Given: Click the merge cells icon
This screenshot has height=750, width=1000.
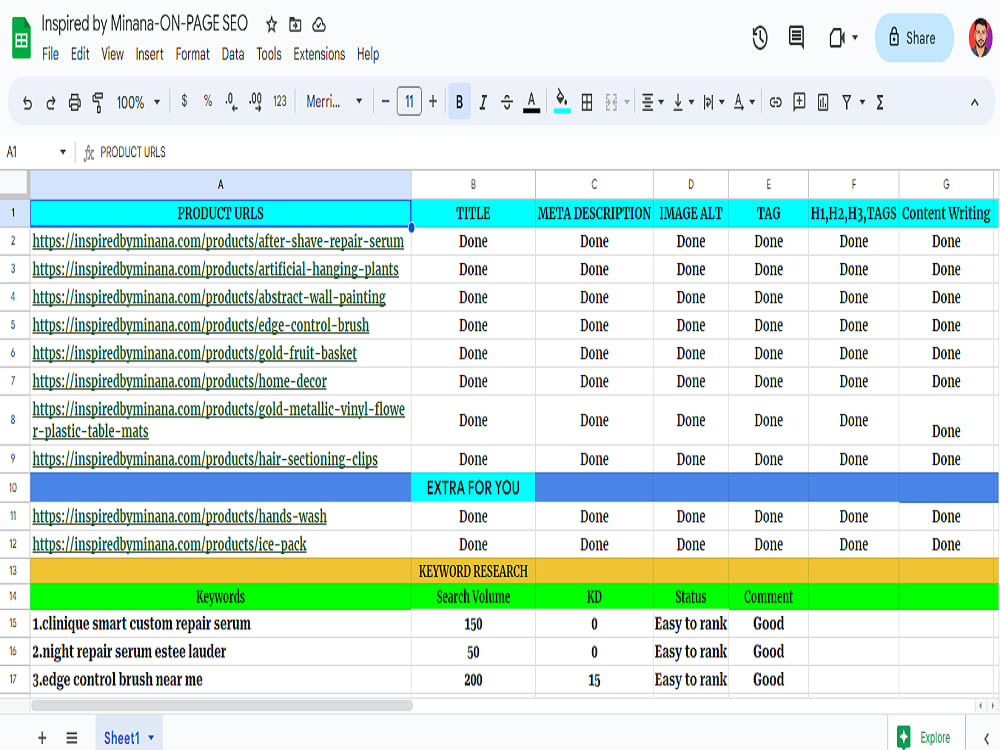Looking at the screenshot, I should coord(611,102).
